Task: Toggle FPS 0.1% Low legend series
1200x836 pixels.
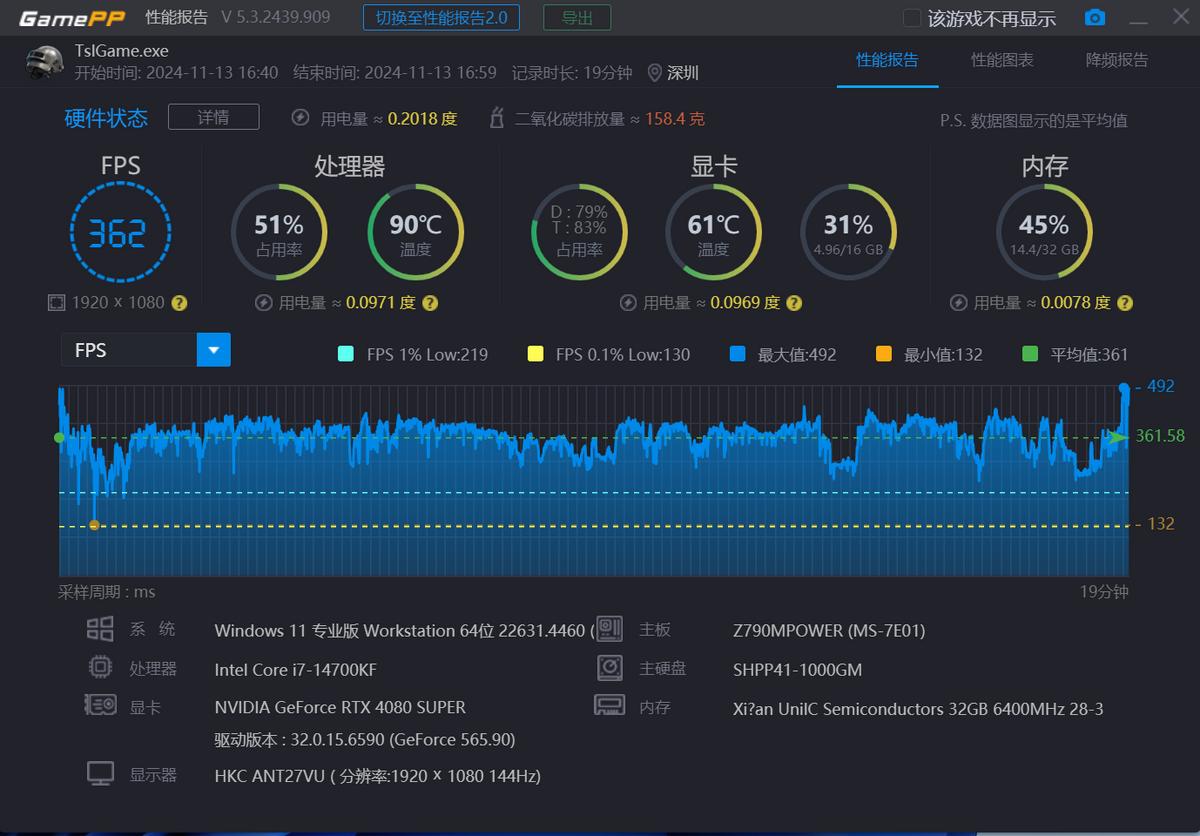Action: 535,354
